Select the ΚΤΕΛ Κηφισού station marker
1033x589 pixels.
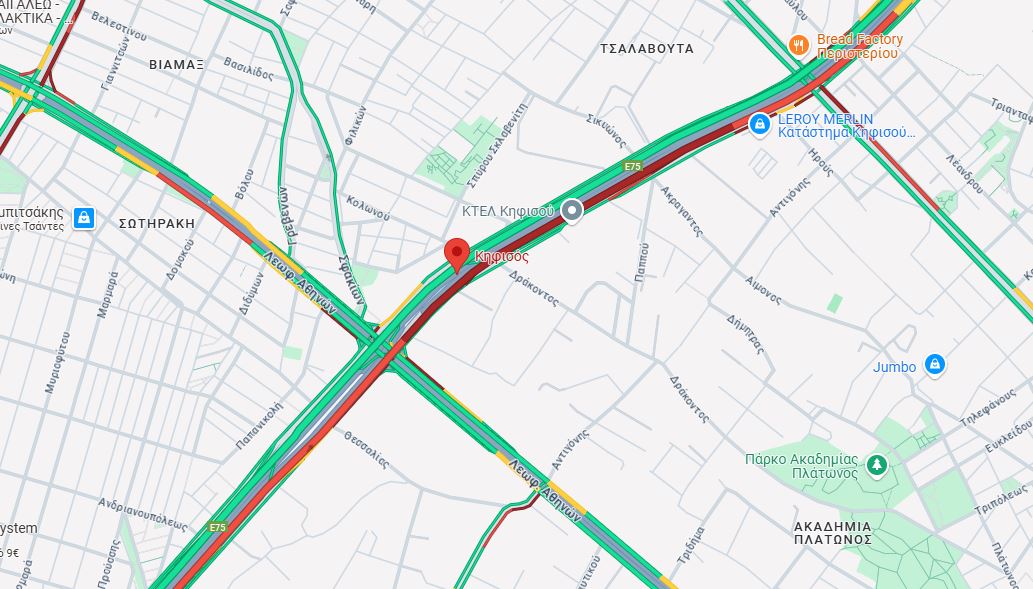[572, 211]
